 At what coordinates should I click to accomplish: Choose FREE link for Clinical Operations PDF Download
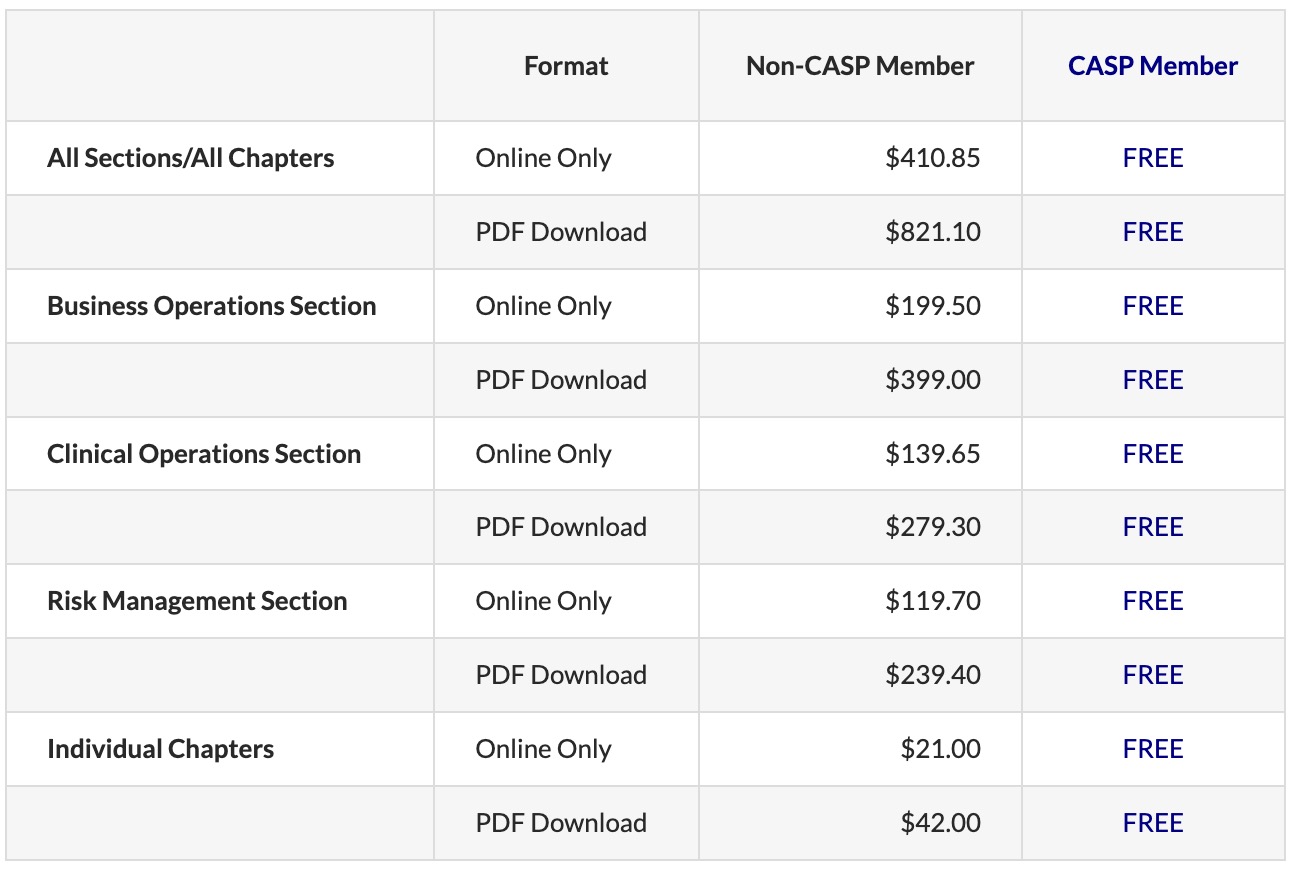pos(1153,527)
